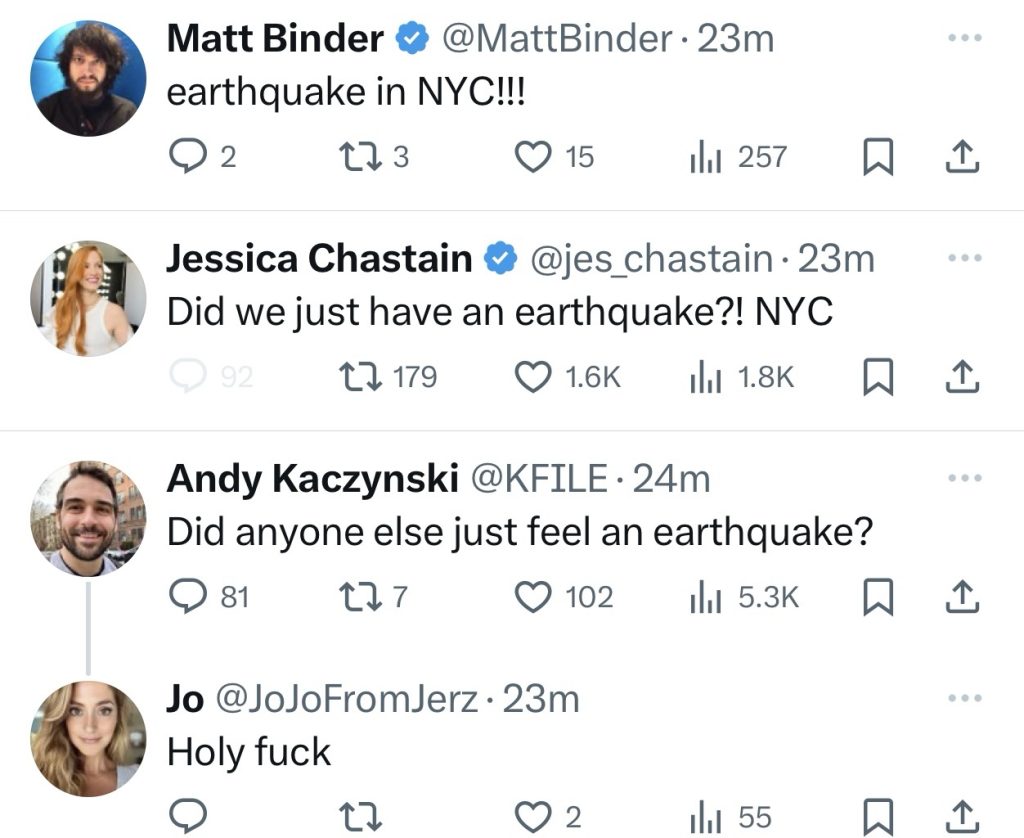The image size is (1024, 838).
Task: Share Jo's reply tweet
Action: point(960,817)
